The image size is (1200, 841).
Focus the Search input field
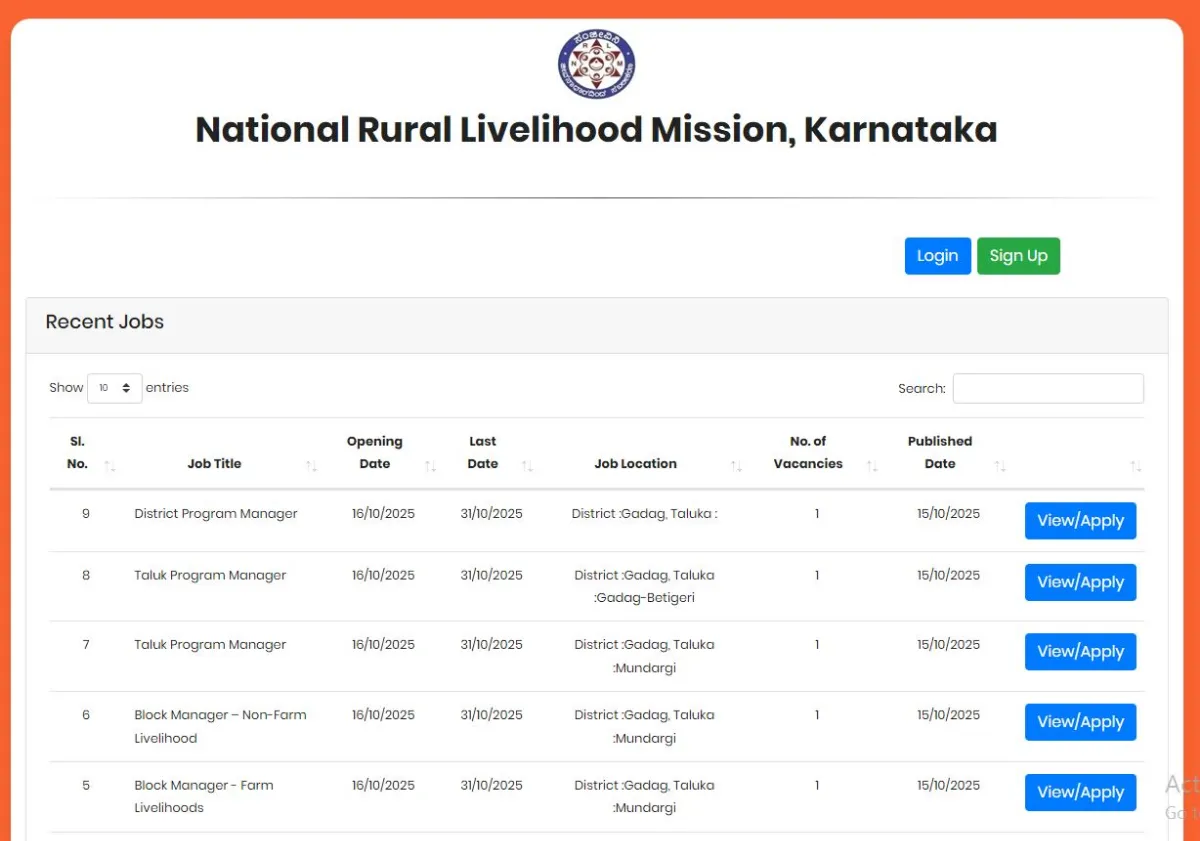1048,388
